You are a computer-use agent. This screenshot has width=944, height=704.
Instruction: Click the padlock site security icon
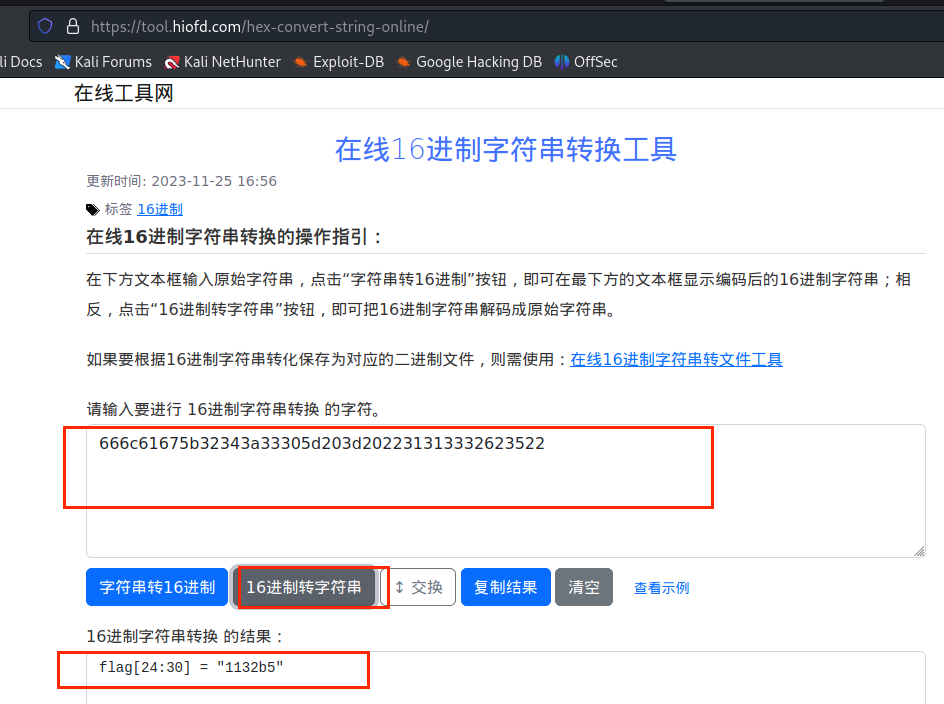pyautogui.click(x=73, y=26)
